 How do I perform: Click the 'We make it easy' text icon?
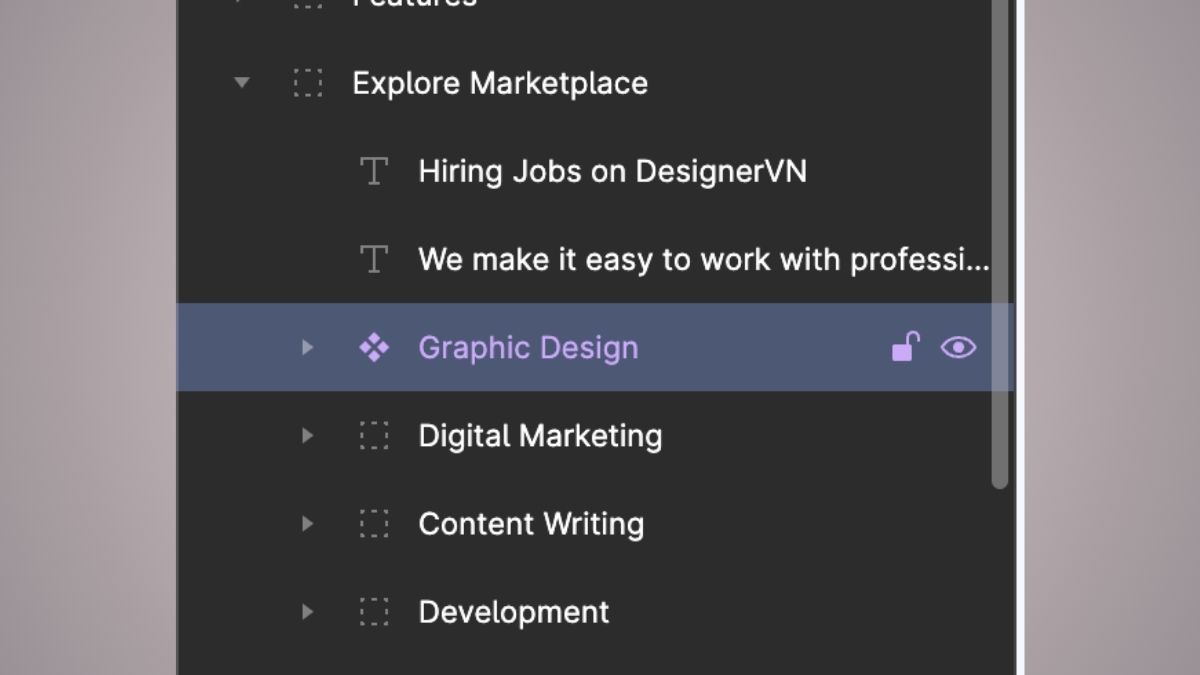click(373, 260)
